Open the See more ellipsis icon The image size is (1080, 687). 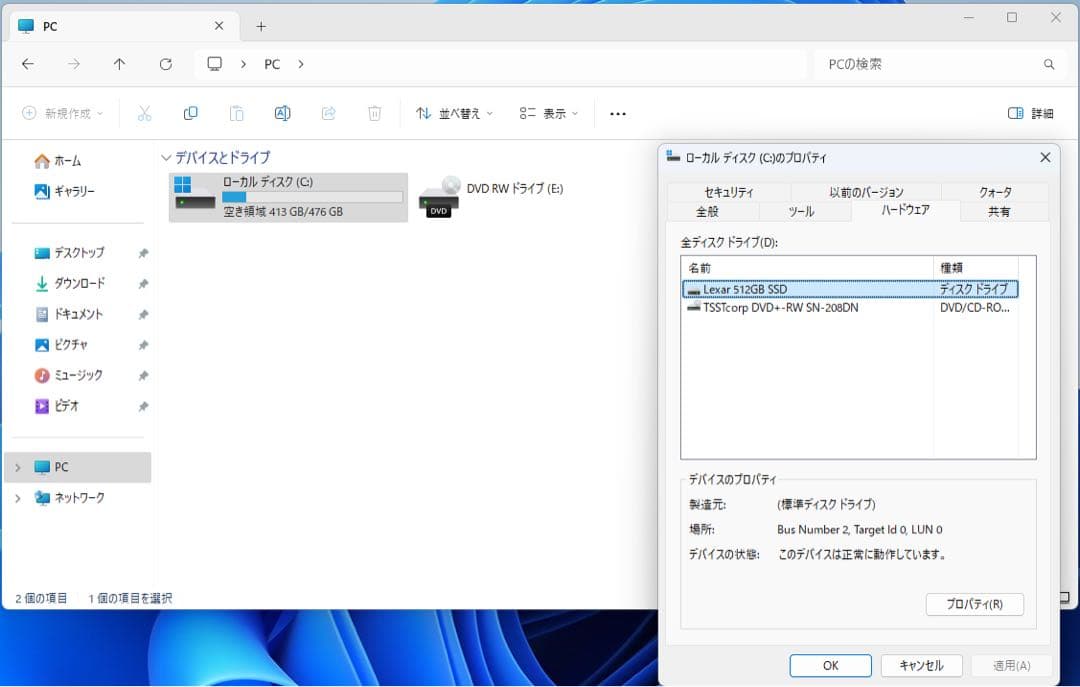coord(617,113)
